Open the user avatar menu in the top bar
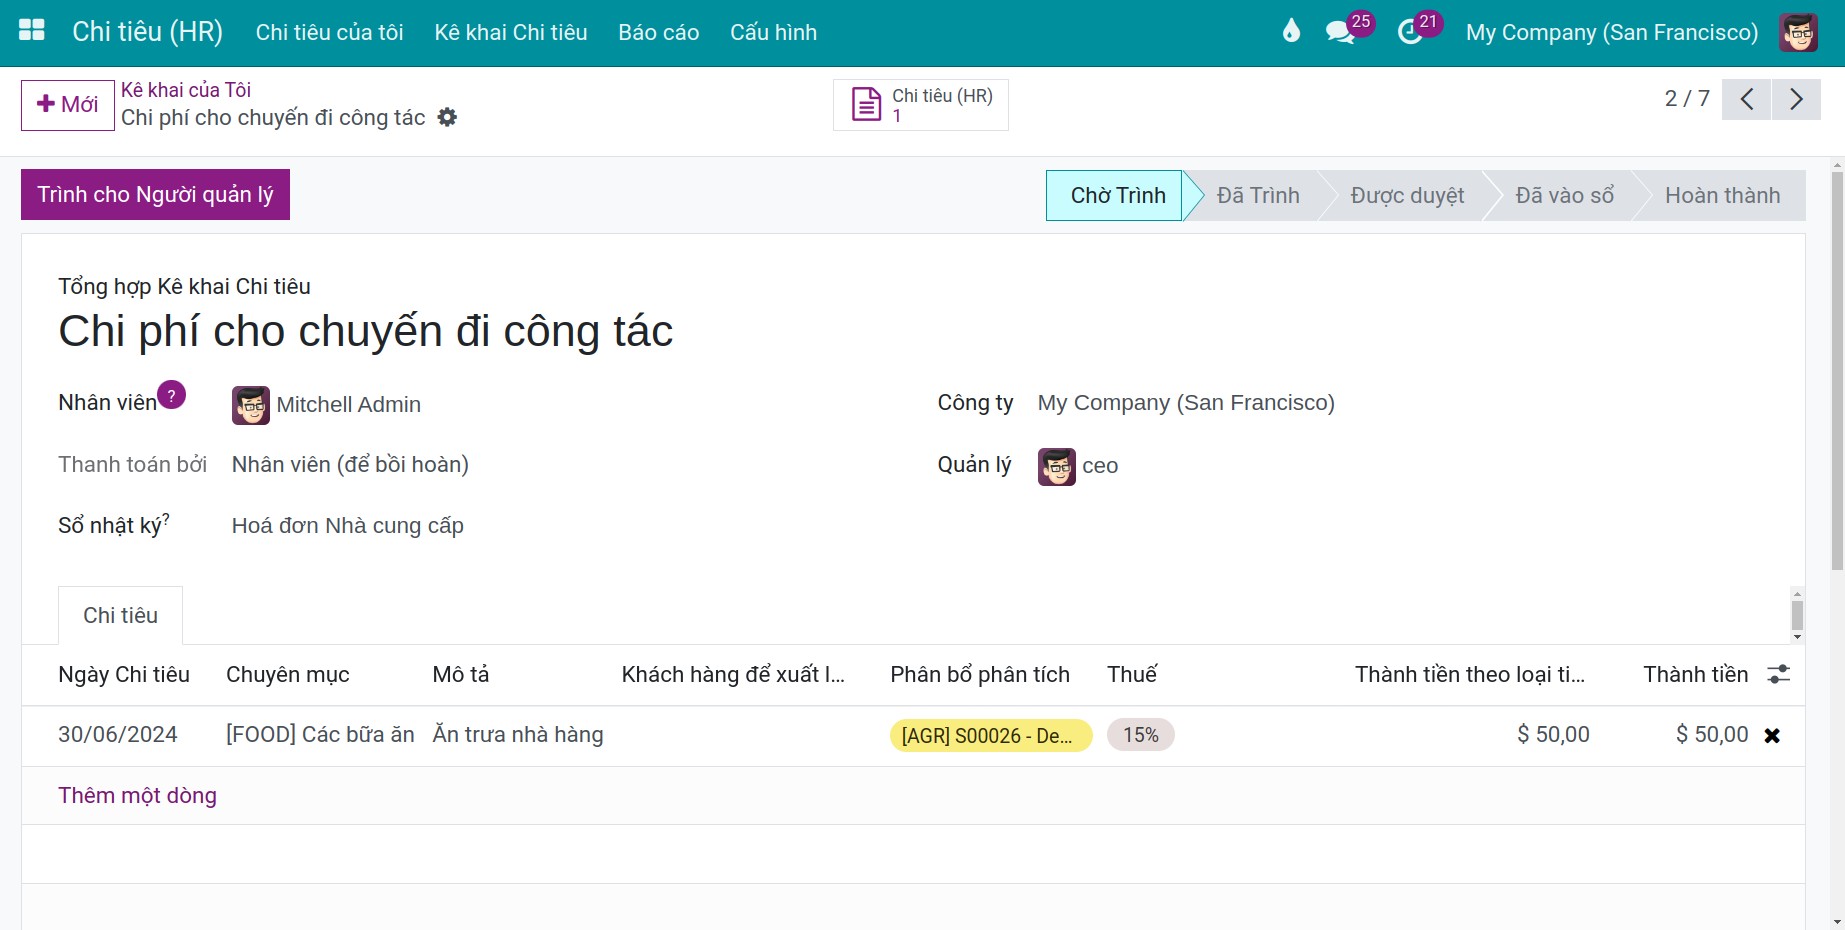The width and height of the screenshot is (1845, 930). tap(1798, 32)
